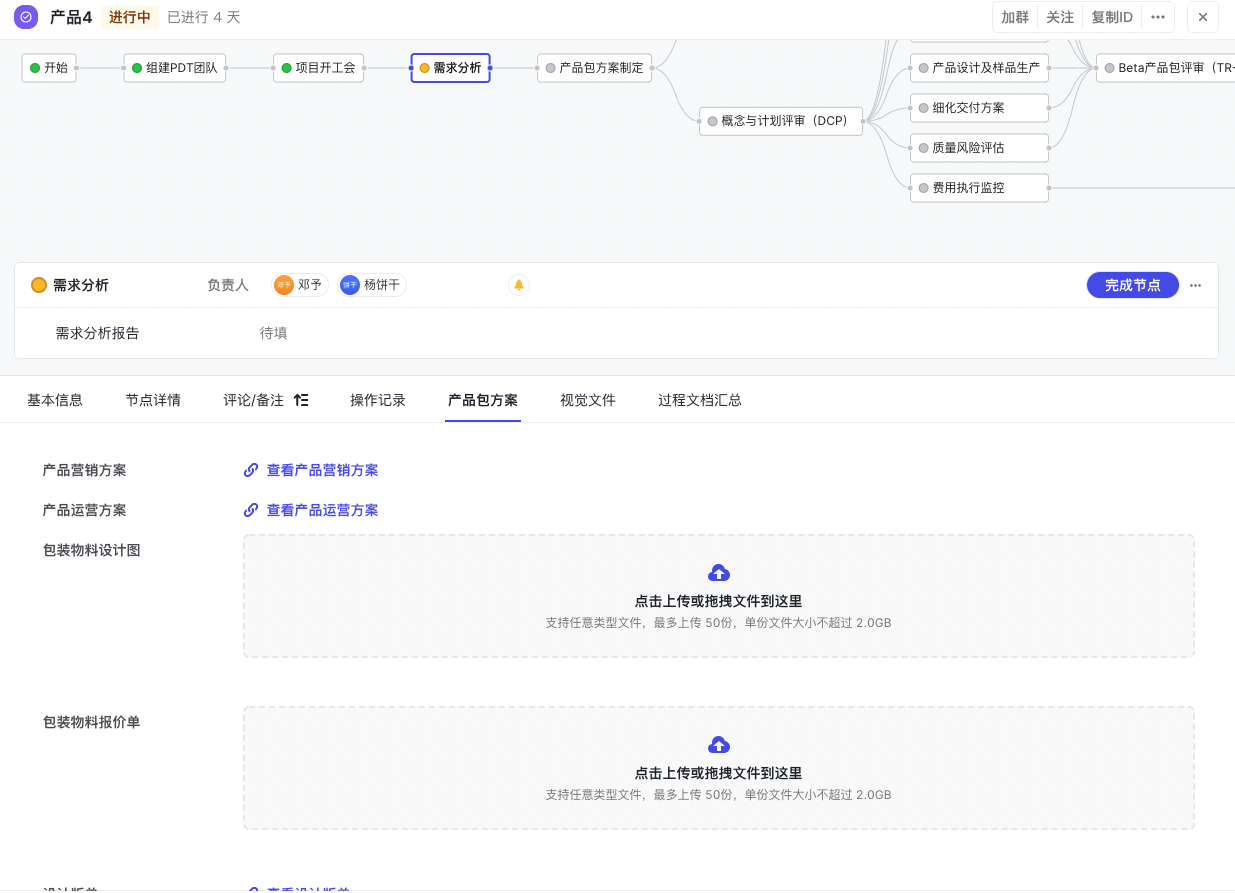Click upload cloud icon for 包装物料报价单

pyautogui.click(x=718, y=745)
